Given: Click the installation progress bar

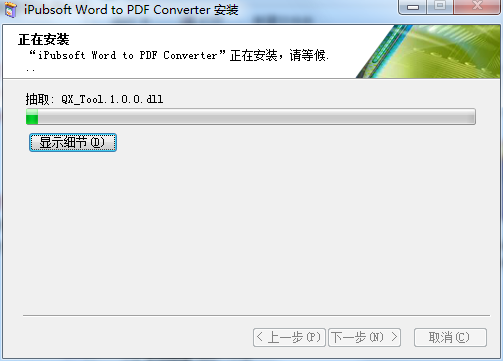Looking at the screenshot, I should click(251, 116).
